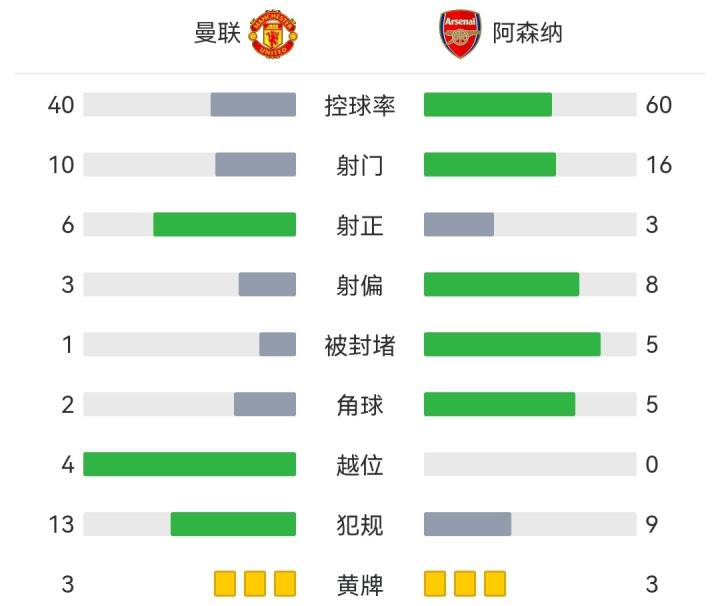
Task: Click the Arsenal crest icon
Action: [461, 34]
